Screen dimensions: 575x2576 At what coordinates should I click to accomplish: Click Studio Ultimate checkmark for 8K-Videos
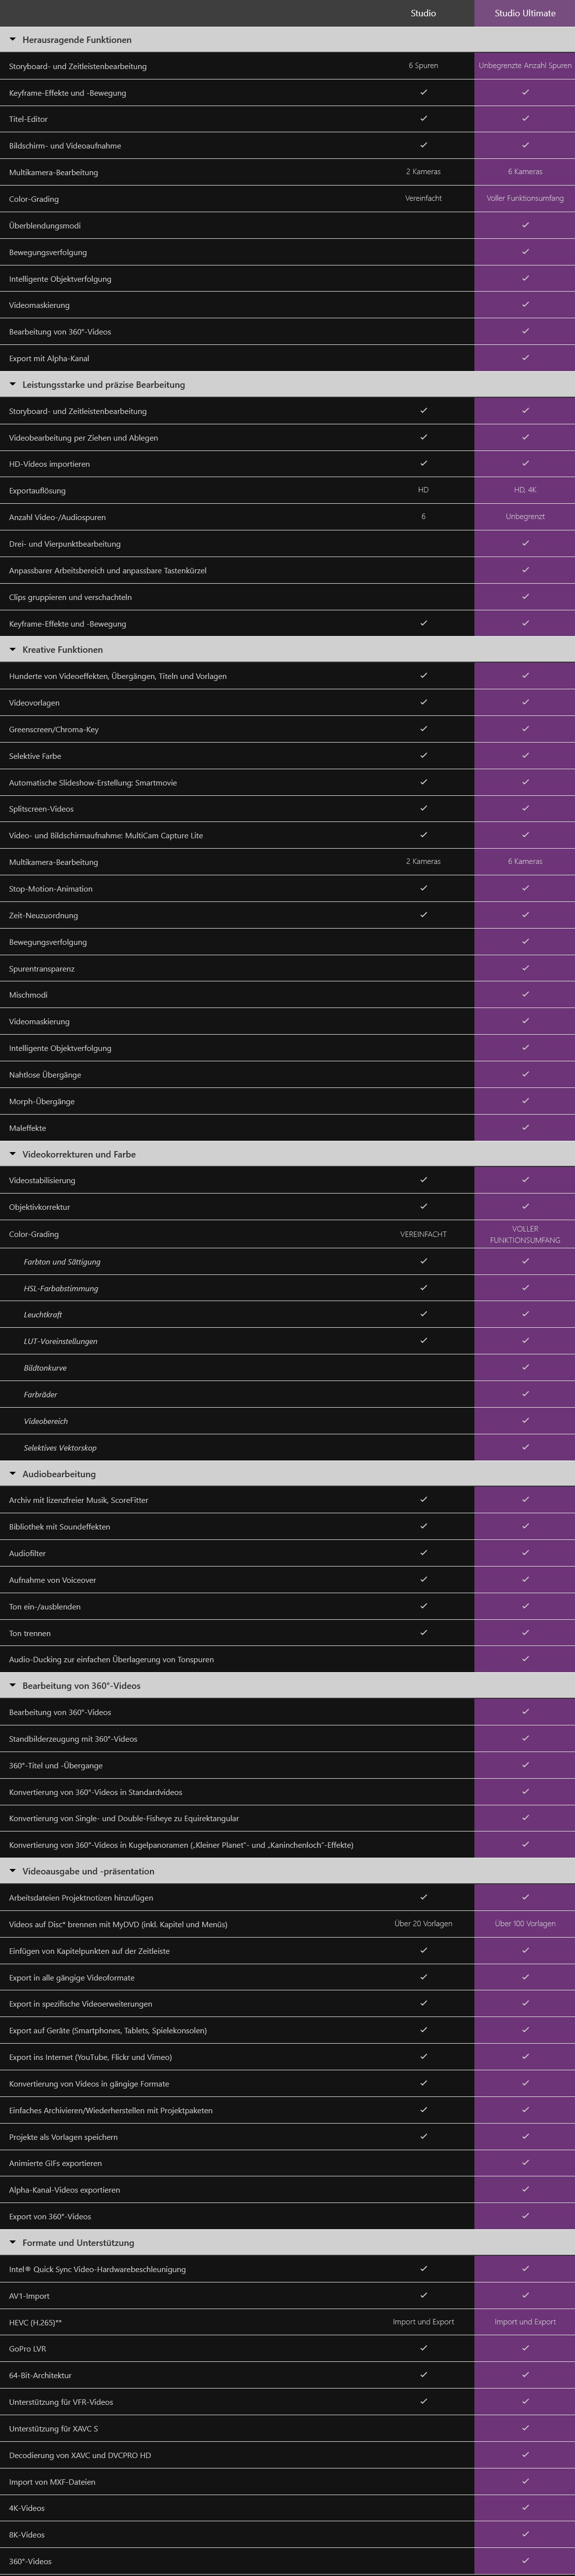pos(525,2535)
